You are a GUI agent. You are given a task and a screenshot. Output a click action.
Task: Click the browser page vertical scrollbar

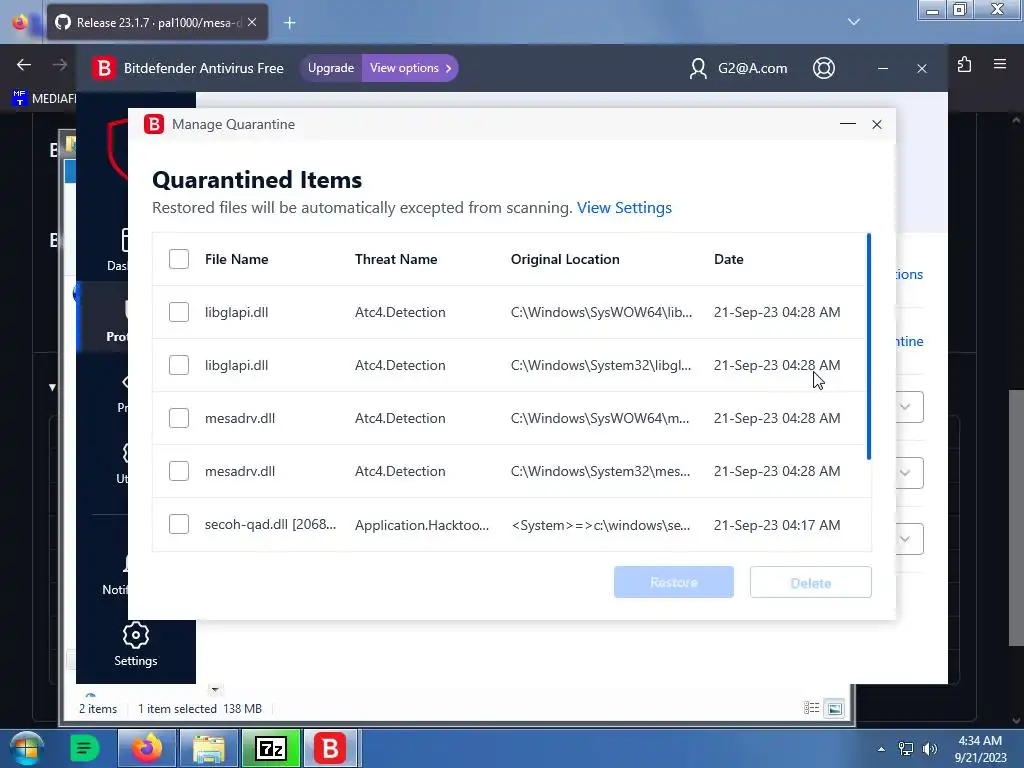point(1016,516)
